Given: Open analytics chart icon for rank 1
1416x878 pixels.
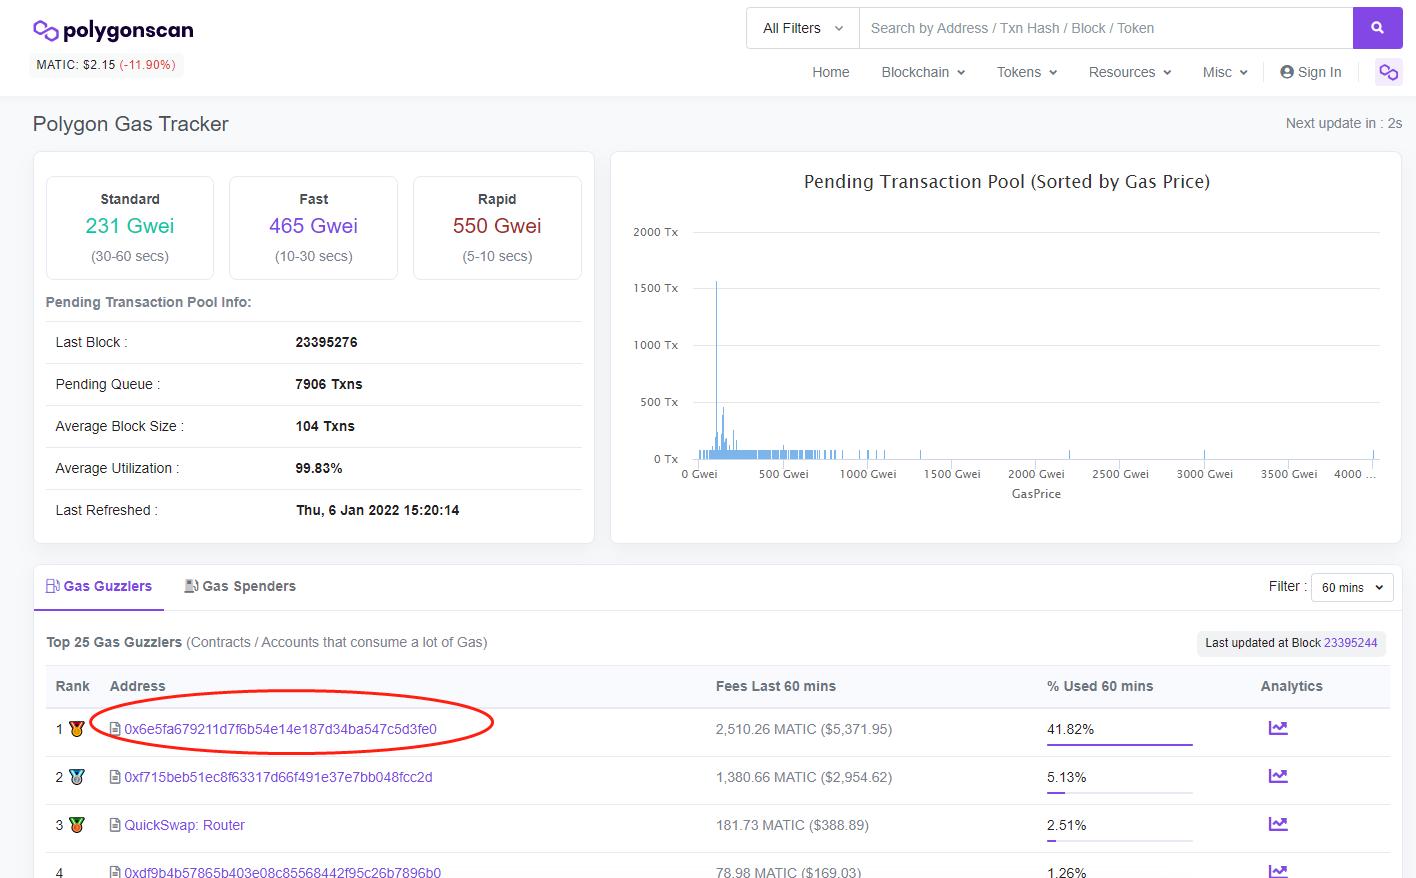Looking at the screenshot, I should pyautogui.click(x=1277, y=728).
